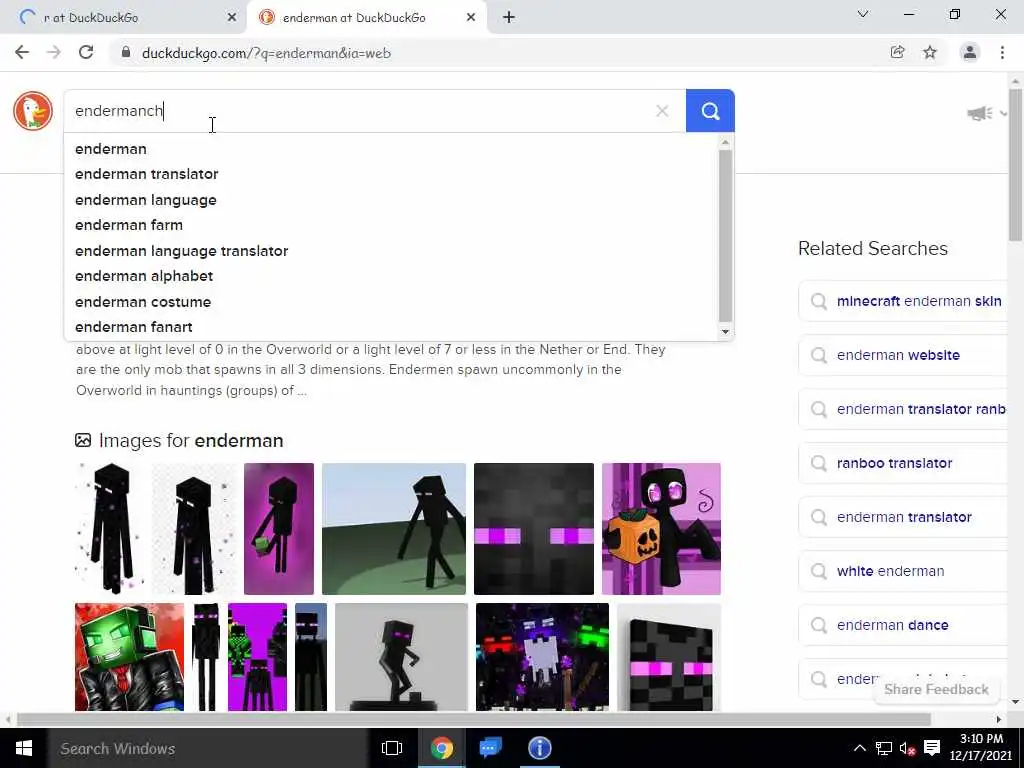Open the Chrome three-dot menu
This screenshot has height=768, width=1024.
pyautogui.click(x=1002, y=53)
